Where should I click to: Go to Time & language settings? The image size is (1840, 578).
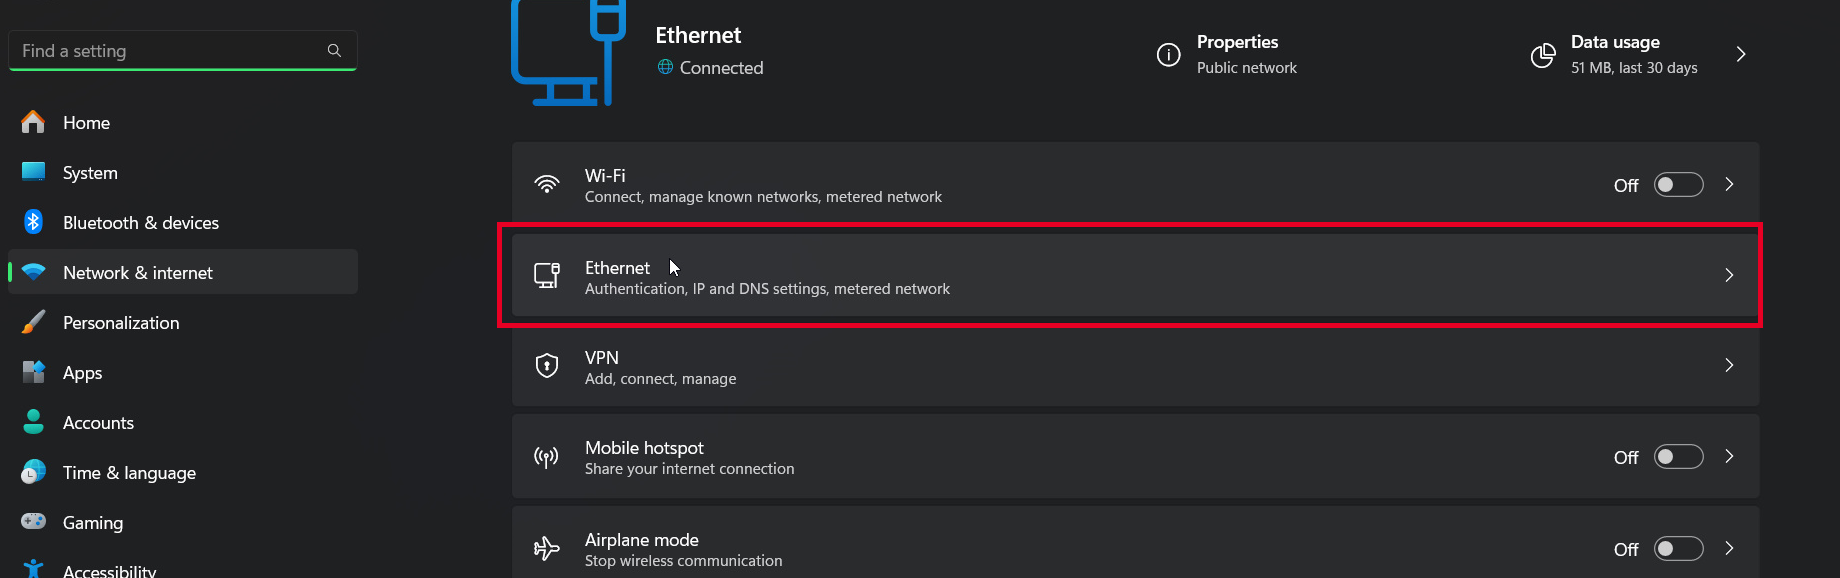(129, 473)
